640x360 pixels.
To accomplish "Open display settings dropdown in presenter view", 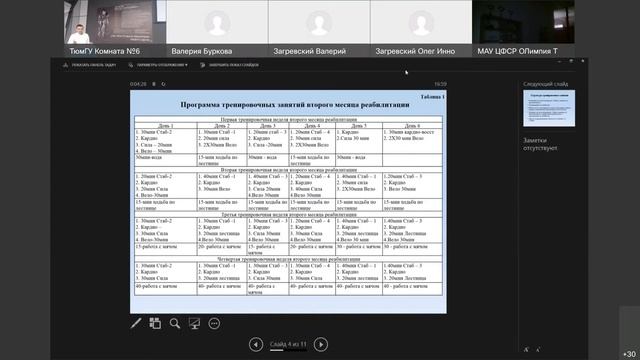I will pyautogui.click(x=158, y=65).
